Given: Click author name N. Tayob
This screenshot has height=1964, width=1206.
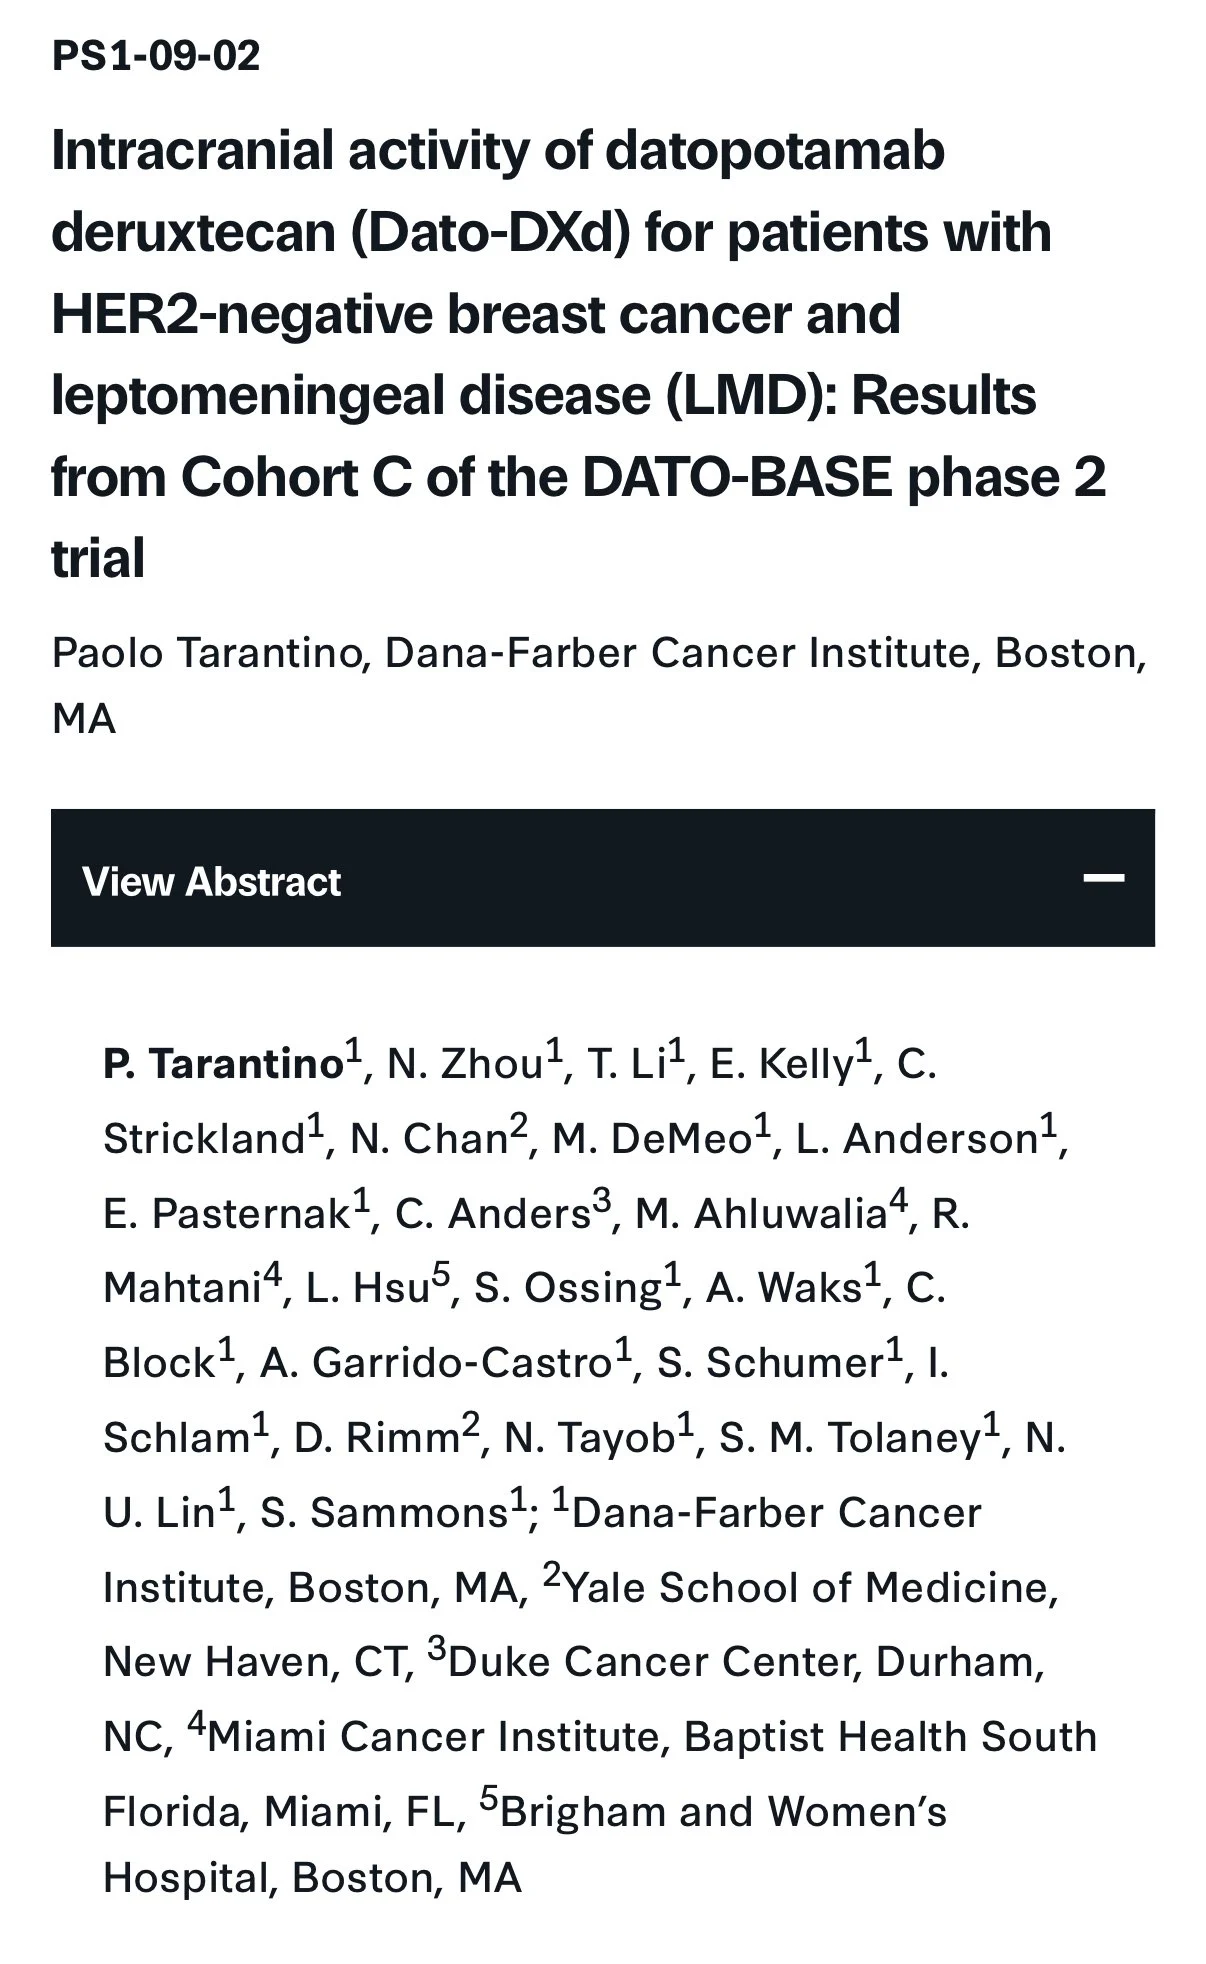Looking at the screenshot, I should point(589,1438).
